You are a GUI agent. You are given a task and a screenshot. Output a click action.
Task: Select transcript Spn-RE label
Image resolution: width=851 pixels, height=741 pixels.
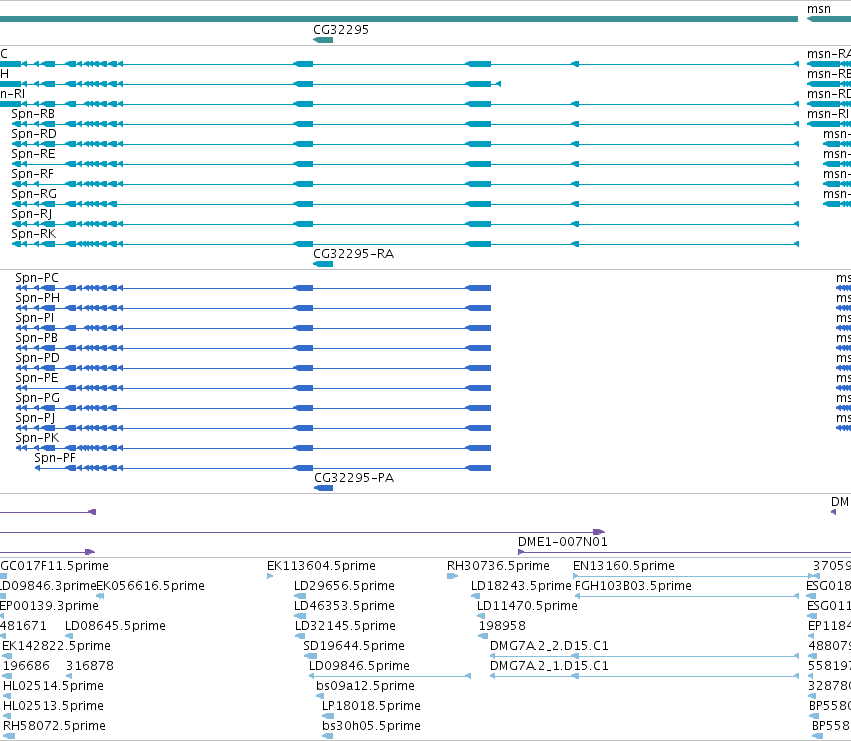[33, 154]
